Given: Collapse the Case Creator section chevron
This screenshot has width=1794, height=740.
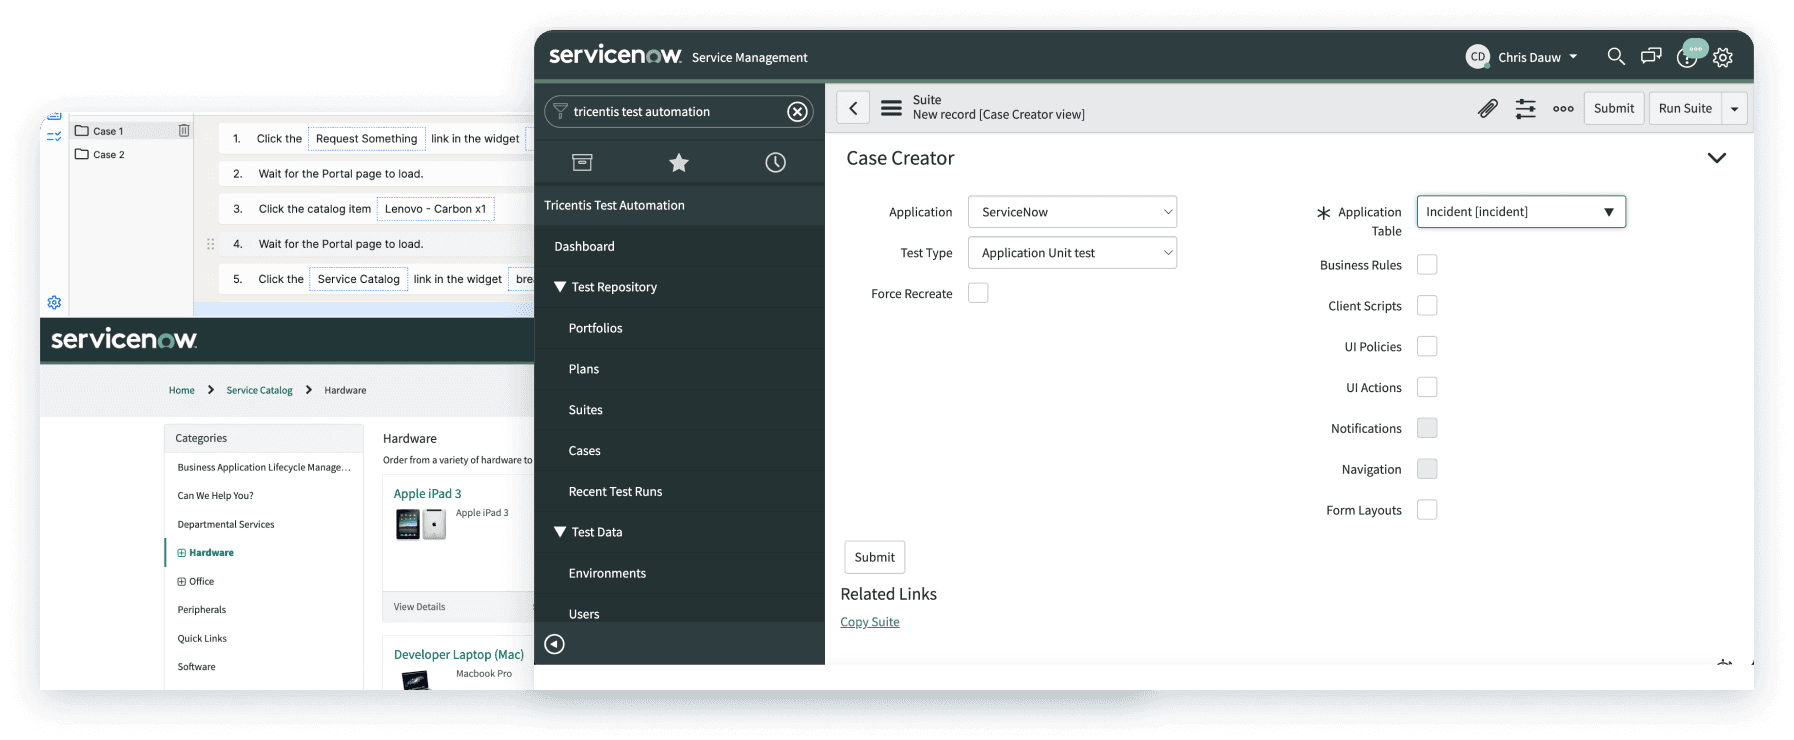Looking at the screenshot, I should click(x=1716, y=158).
